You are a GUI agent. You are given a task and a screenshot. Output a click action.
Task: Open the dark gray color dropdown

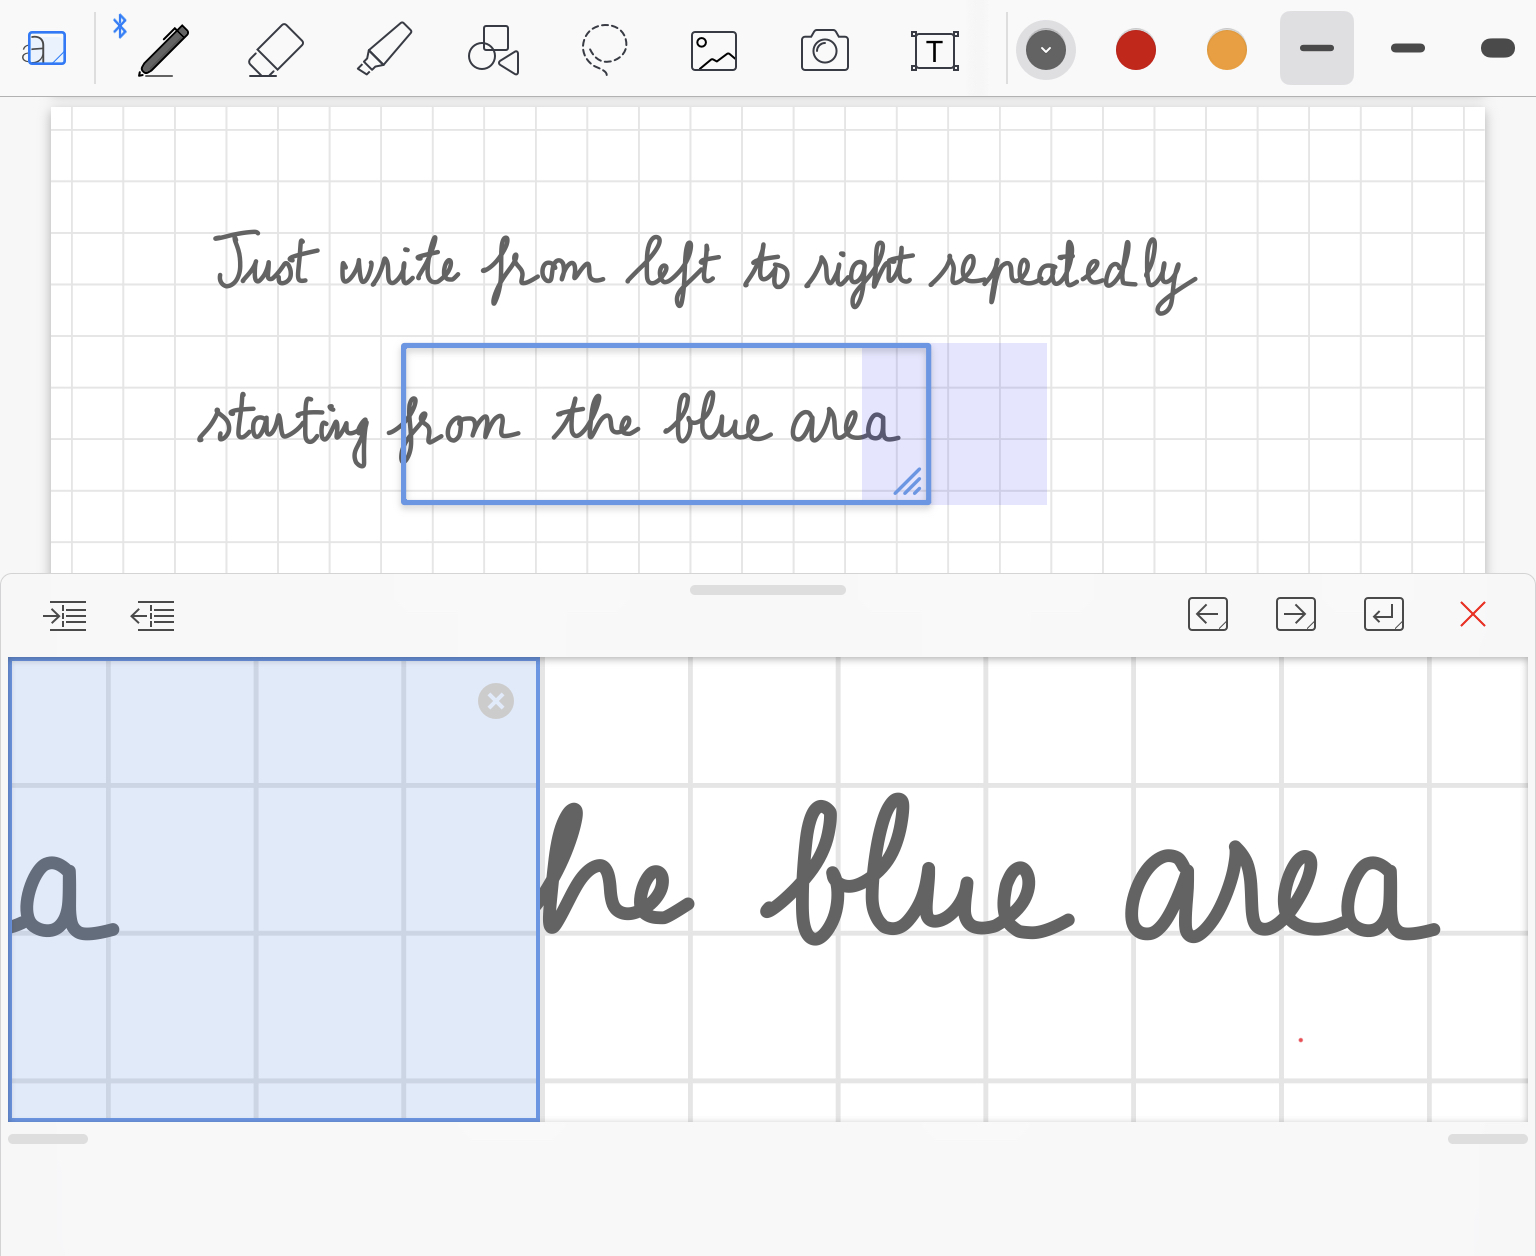1046,50
